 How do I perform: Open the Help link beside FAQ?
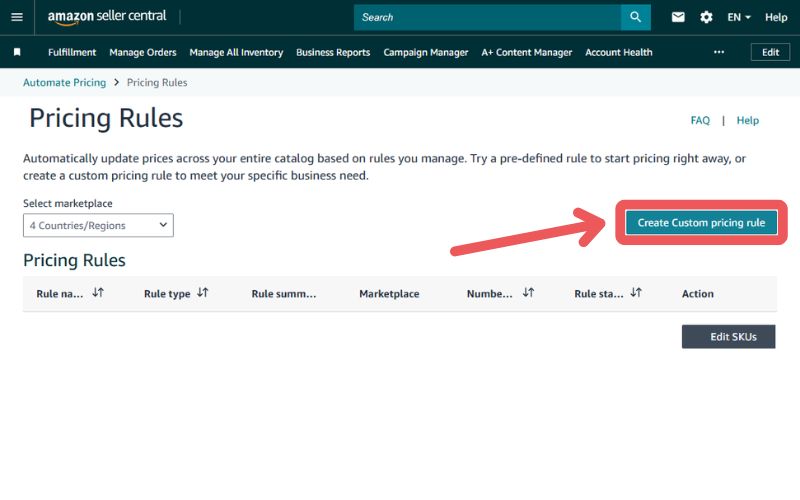pos(747,120)
